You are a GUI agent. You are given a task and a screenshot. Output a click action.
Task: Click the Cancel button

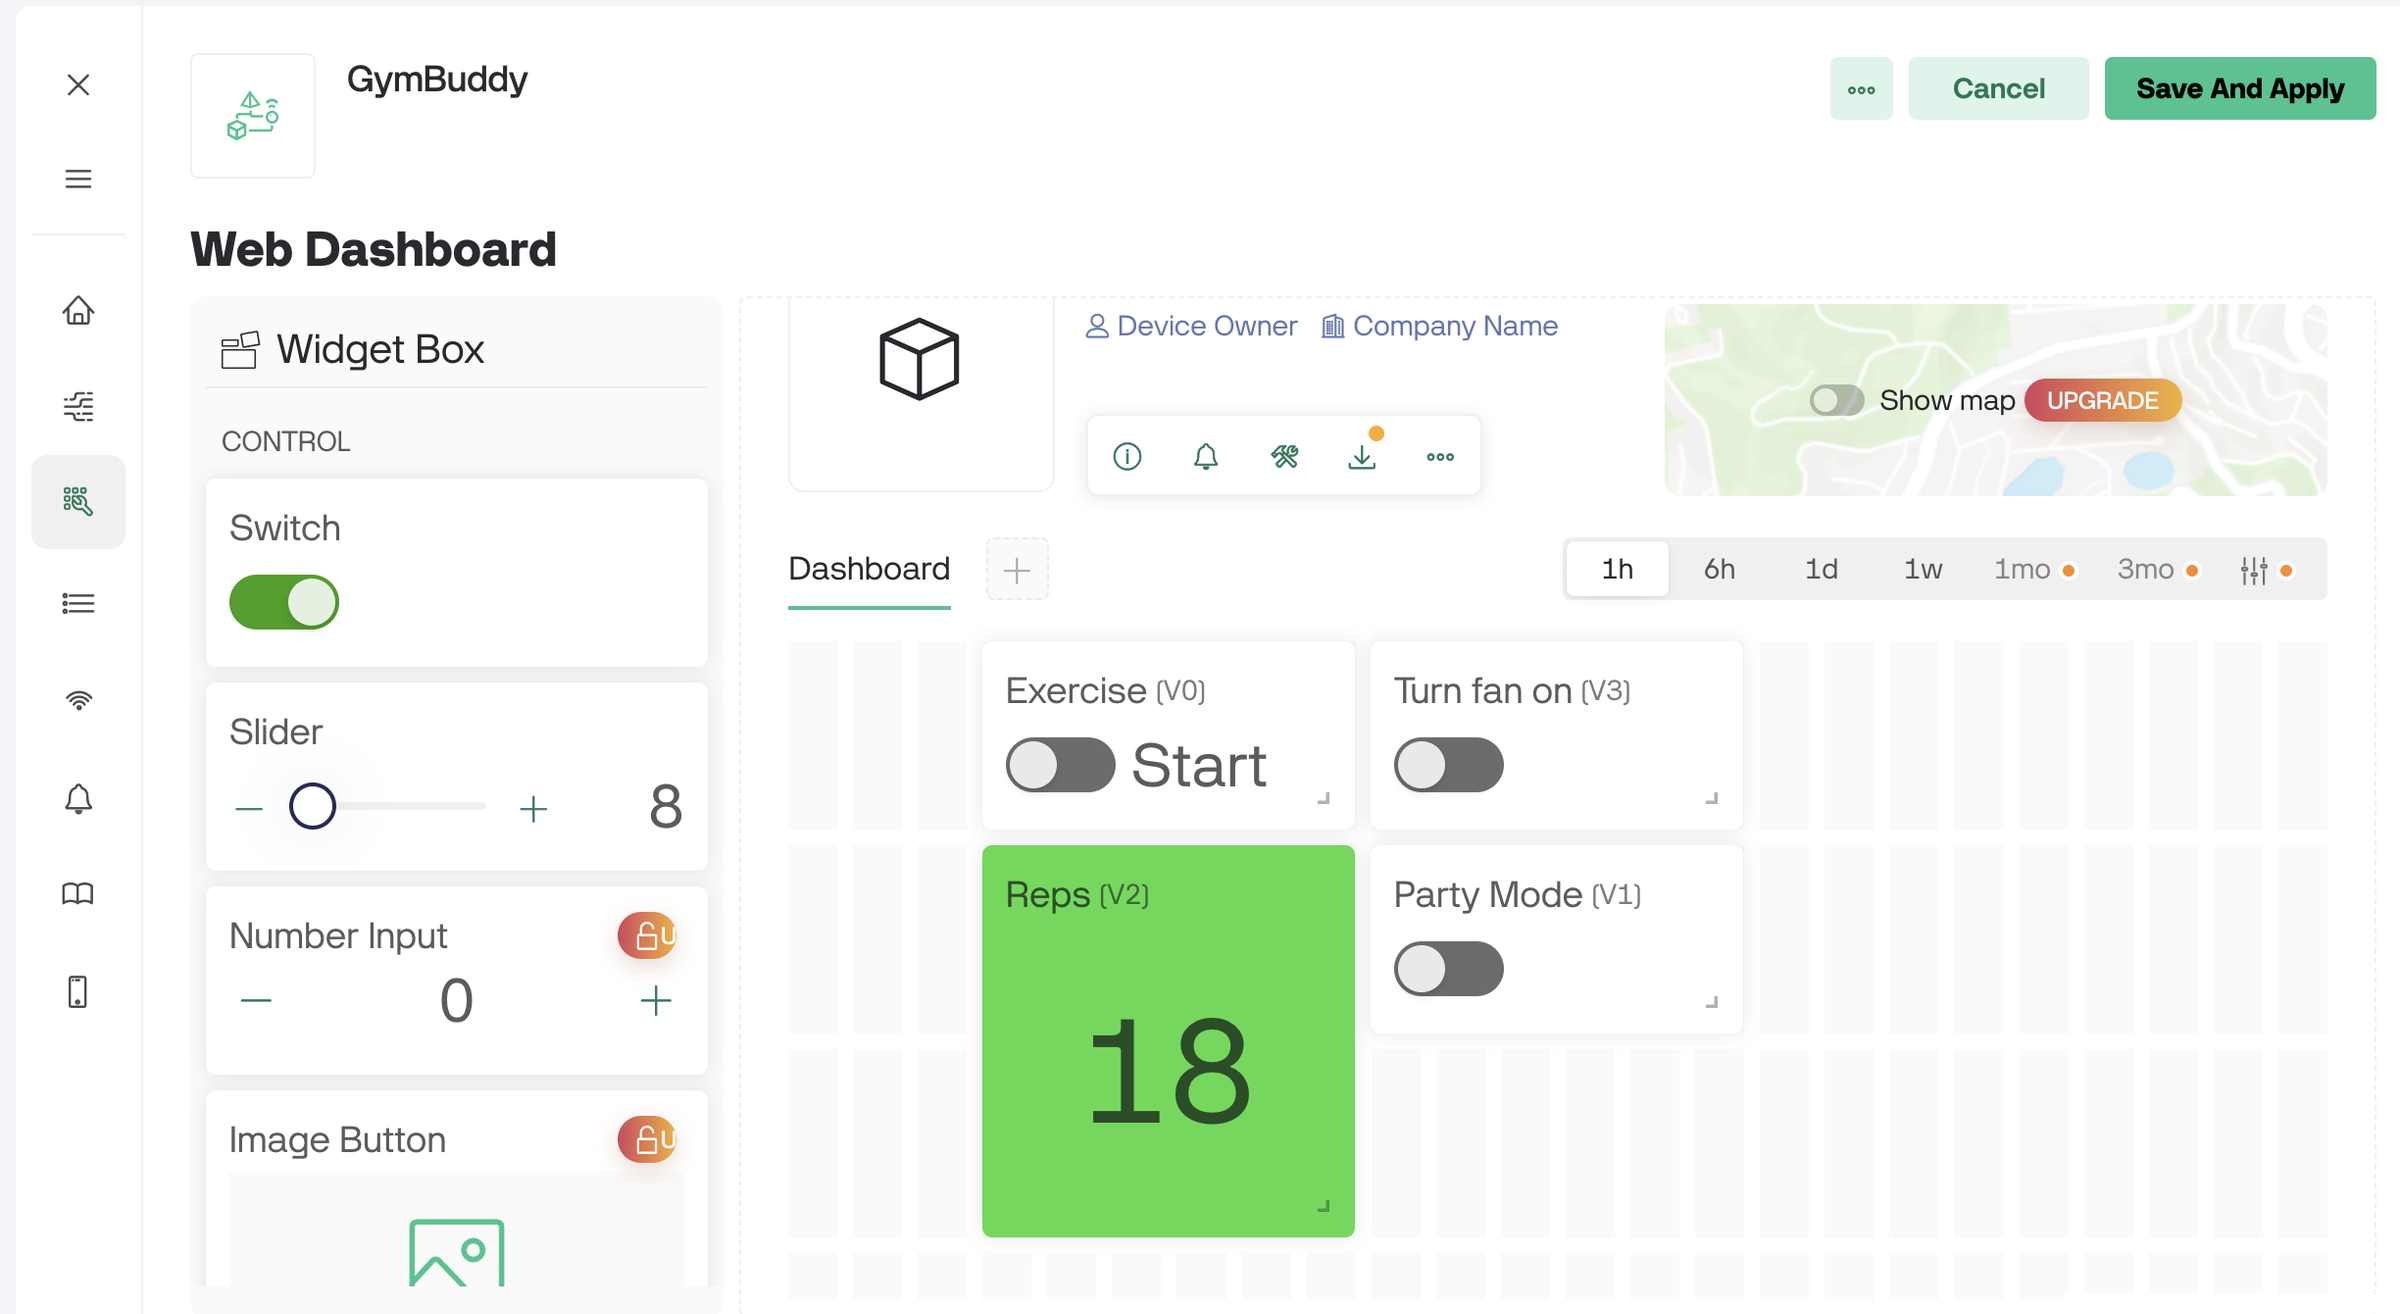pyautogui.click(x=1998, y=89)
